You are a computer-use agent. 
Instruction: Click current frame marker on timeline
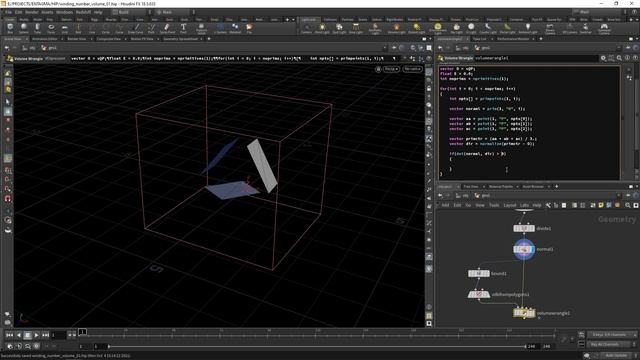[x=82, y=332]
